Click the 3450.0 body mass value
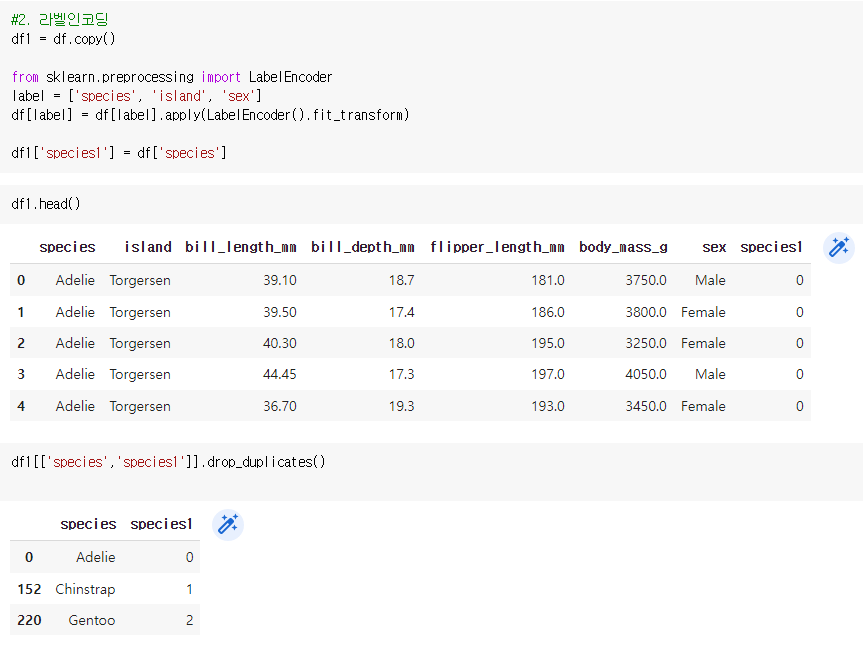 coord(646,406)
